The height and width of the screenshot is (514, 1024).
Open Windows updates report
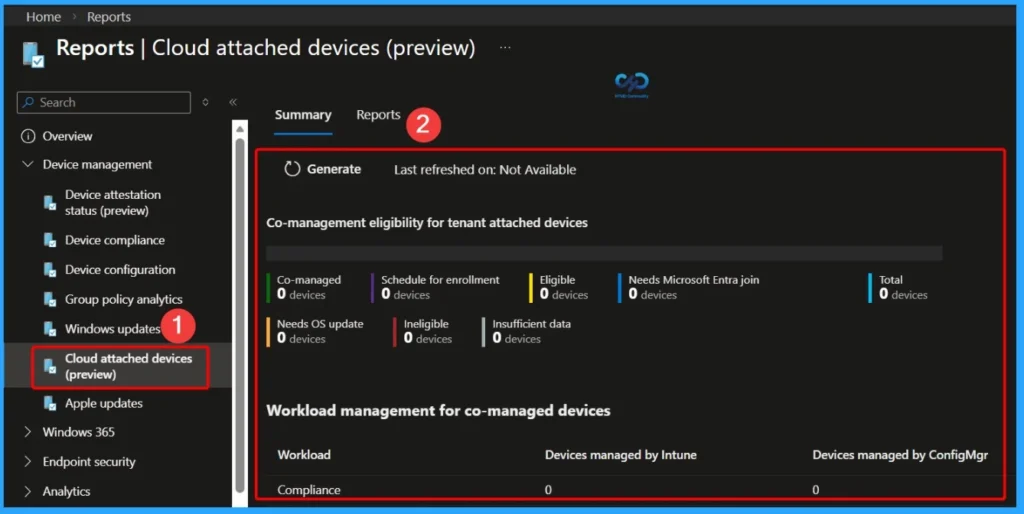[112, 329]
